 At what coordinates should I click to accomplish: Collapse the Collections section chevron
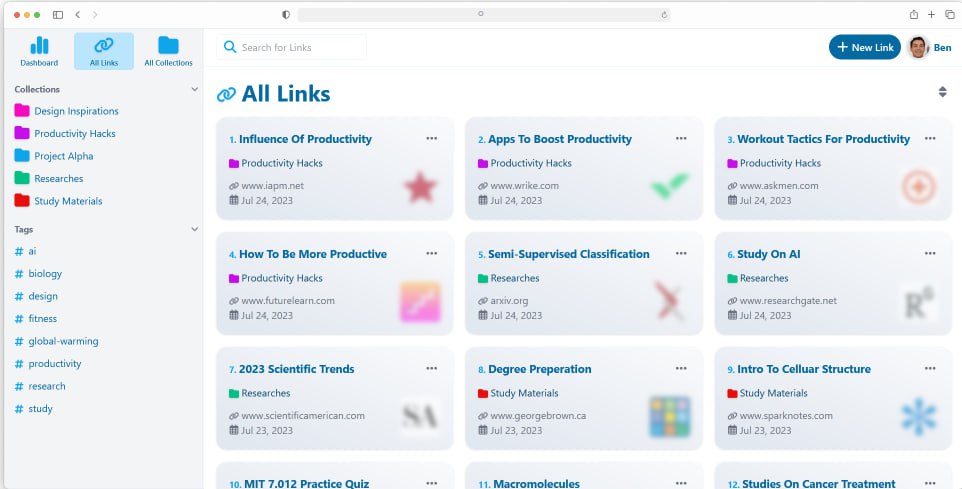tap(194, 89)
